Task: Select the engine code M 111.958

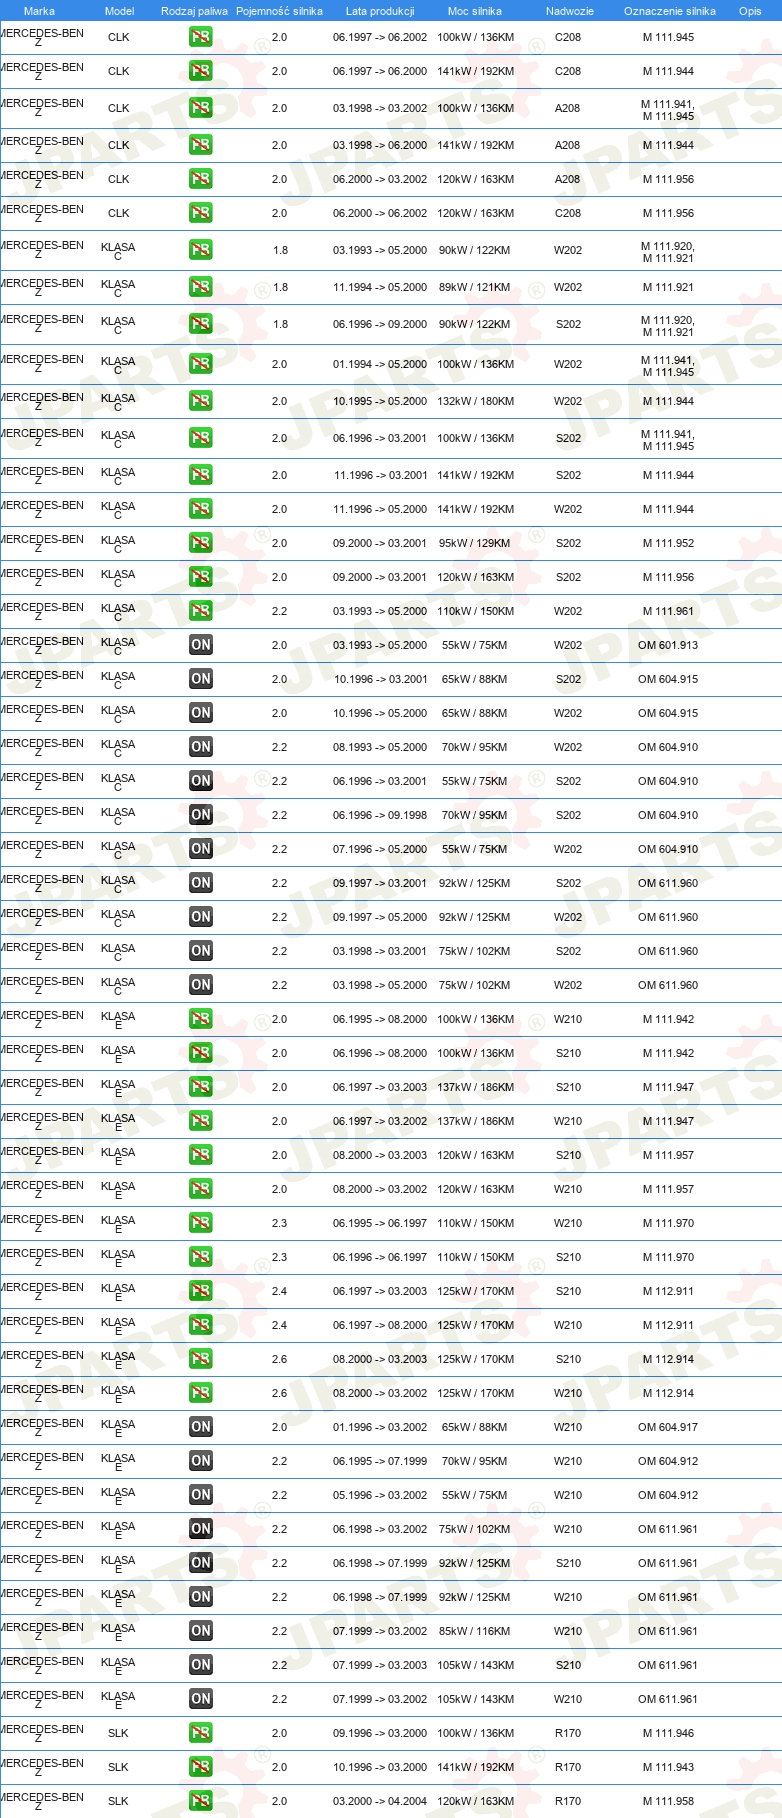Action: [668, 1801]
